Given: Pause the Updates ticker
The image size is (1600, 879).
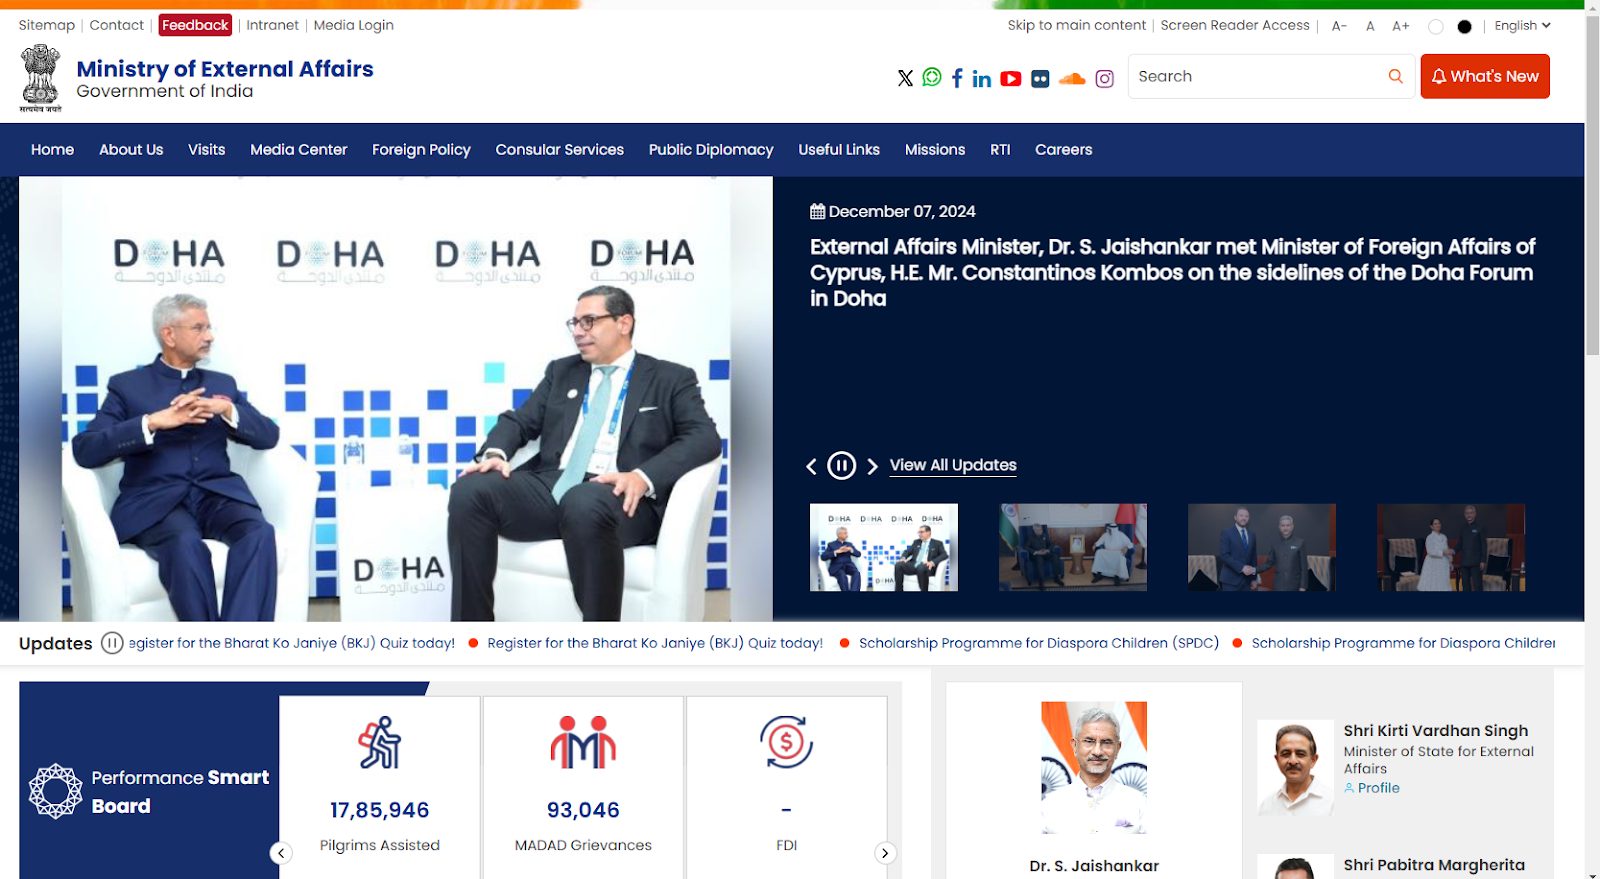Looking at the screenshot, I should 112,643.
